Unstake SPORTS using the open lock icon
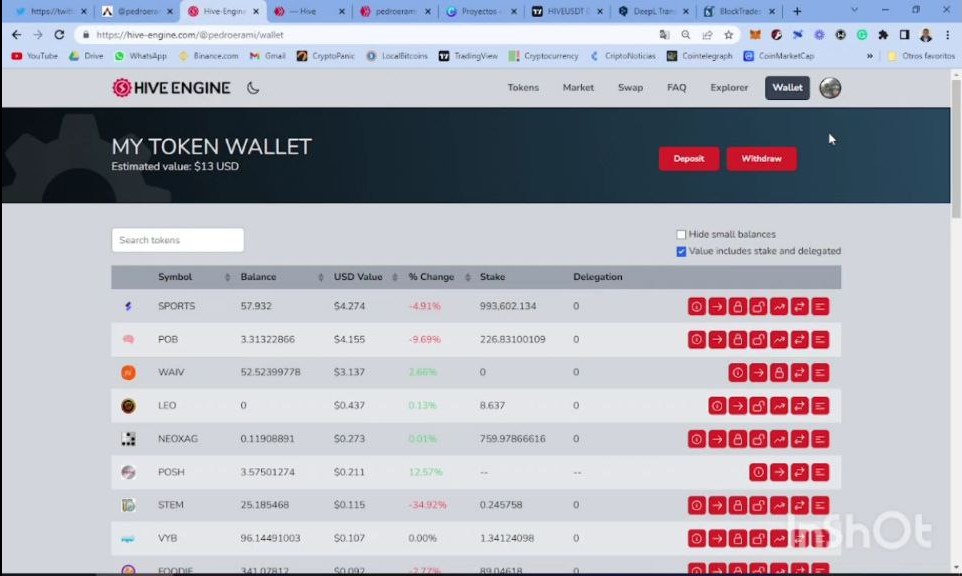The image size is (962, 576). [758, 306]
